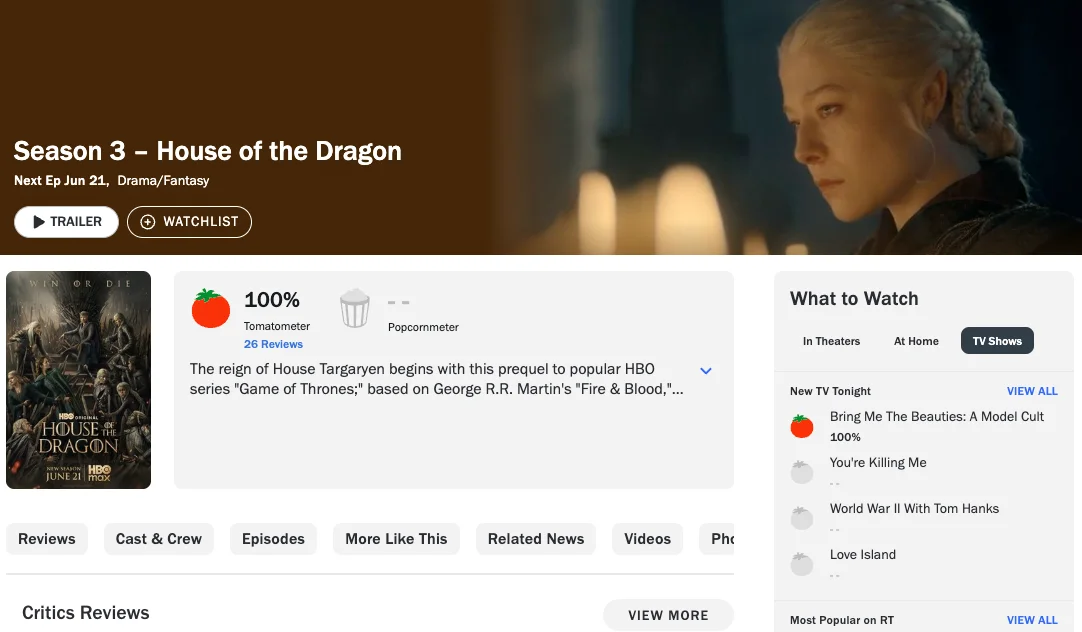
Task: Click the Tomatometer label
Action: click(x=277, y=326)
